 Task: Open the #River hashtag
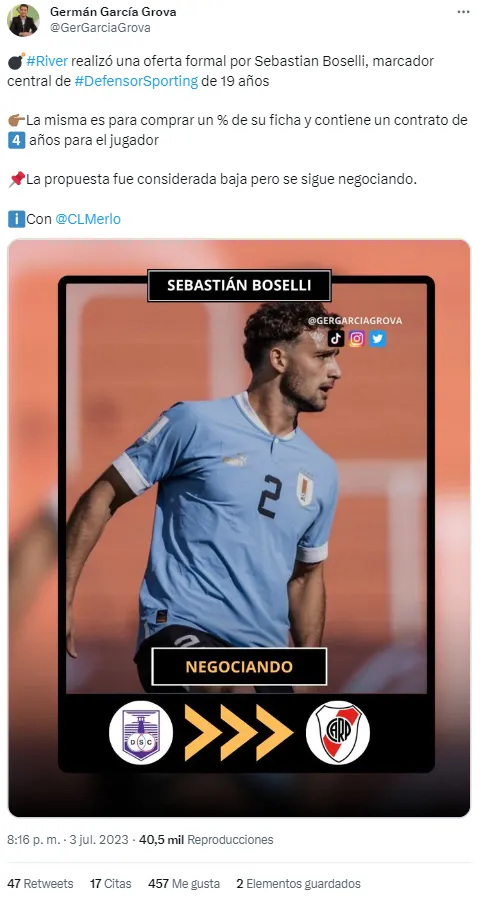click(47, 61)
